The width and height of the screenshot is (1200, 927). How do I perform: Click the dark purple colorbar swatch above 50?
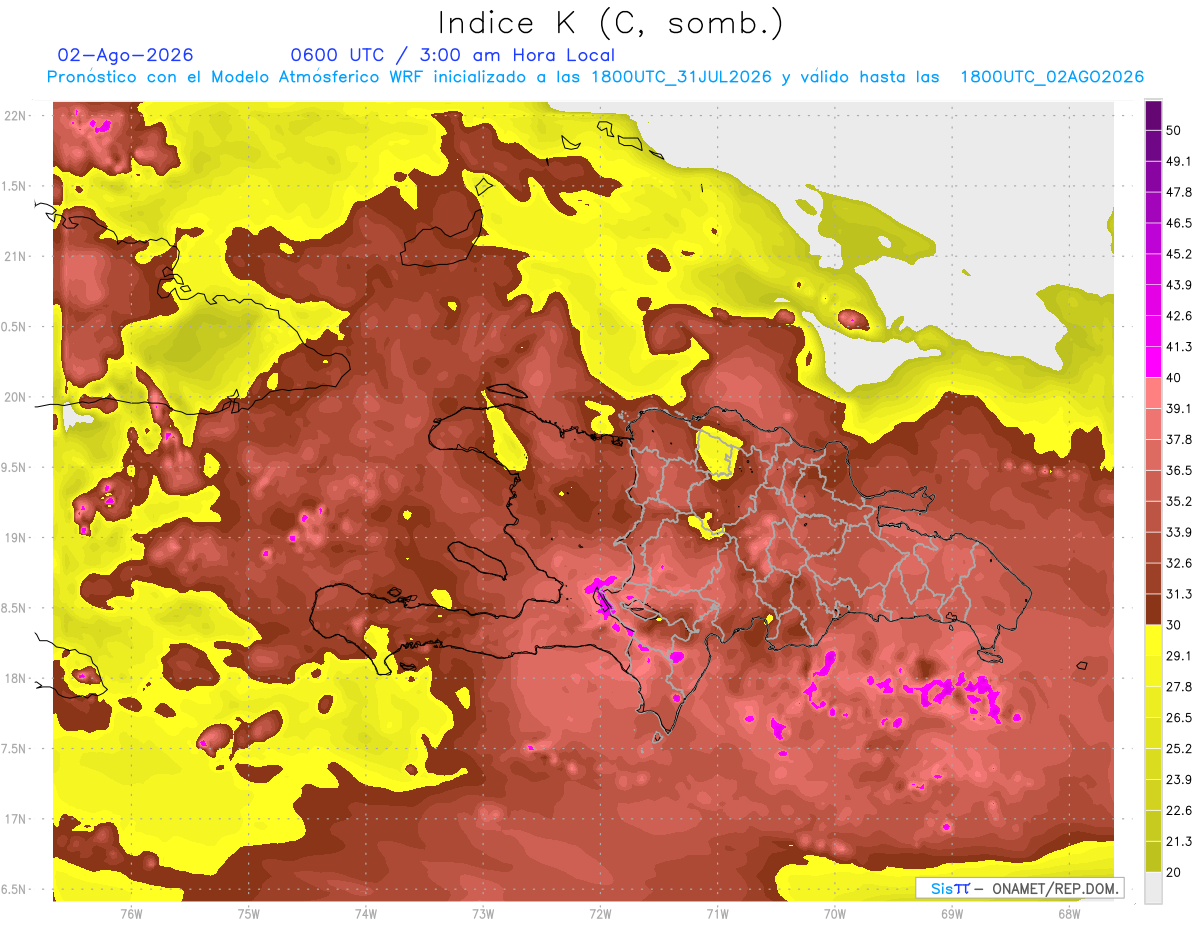tap(1153, 115)
